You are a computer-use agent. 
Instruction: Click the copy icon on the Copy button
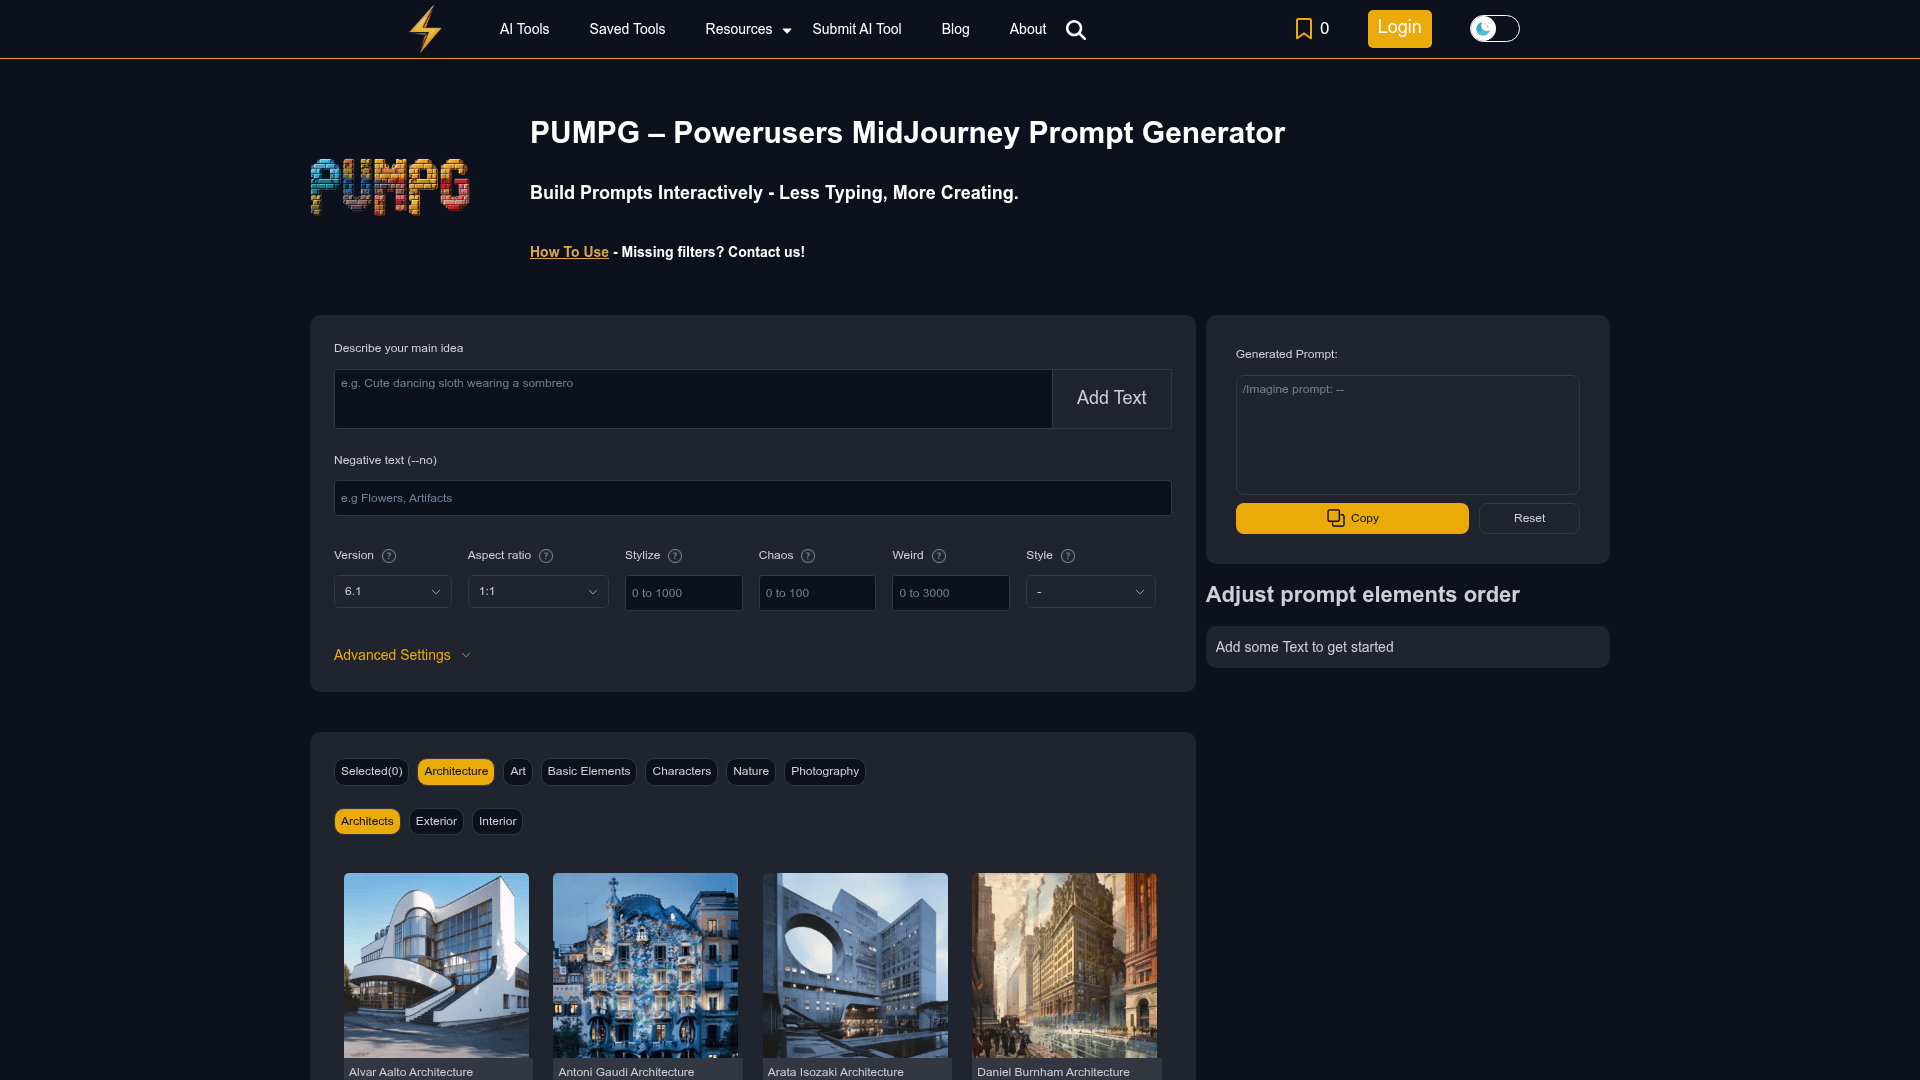(x=1335, y=518)
